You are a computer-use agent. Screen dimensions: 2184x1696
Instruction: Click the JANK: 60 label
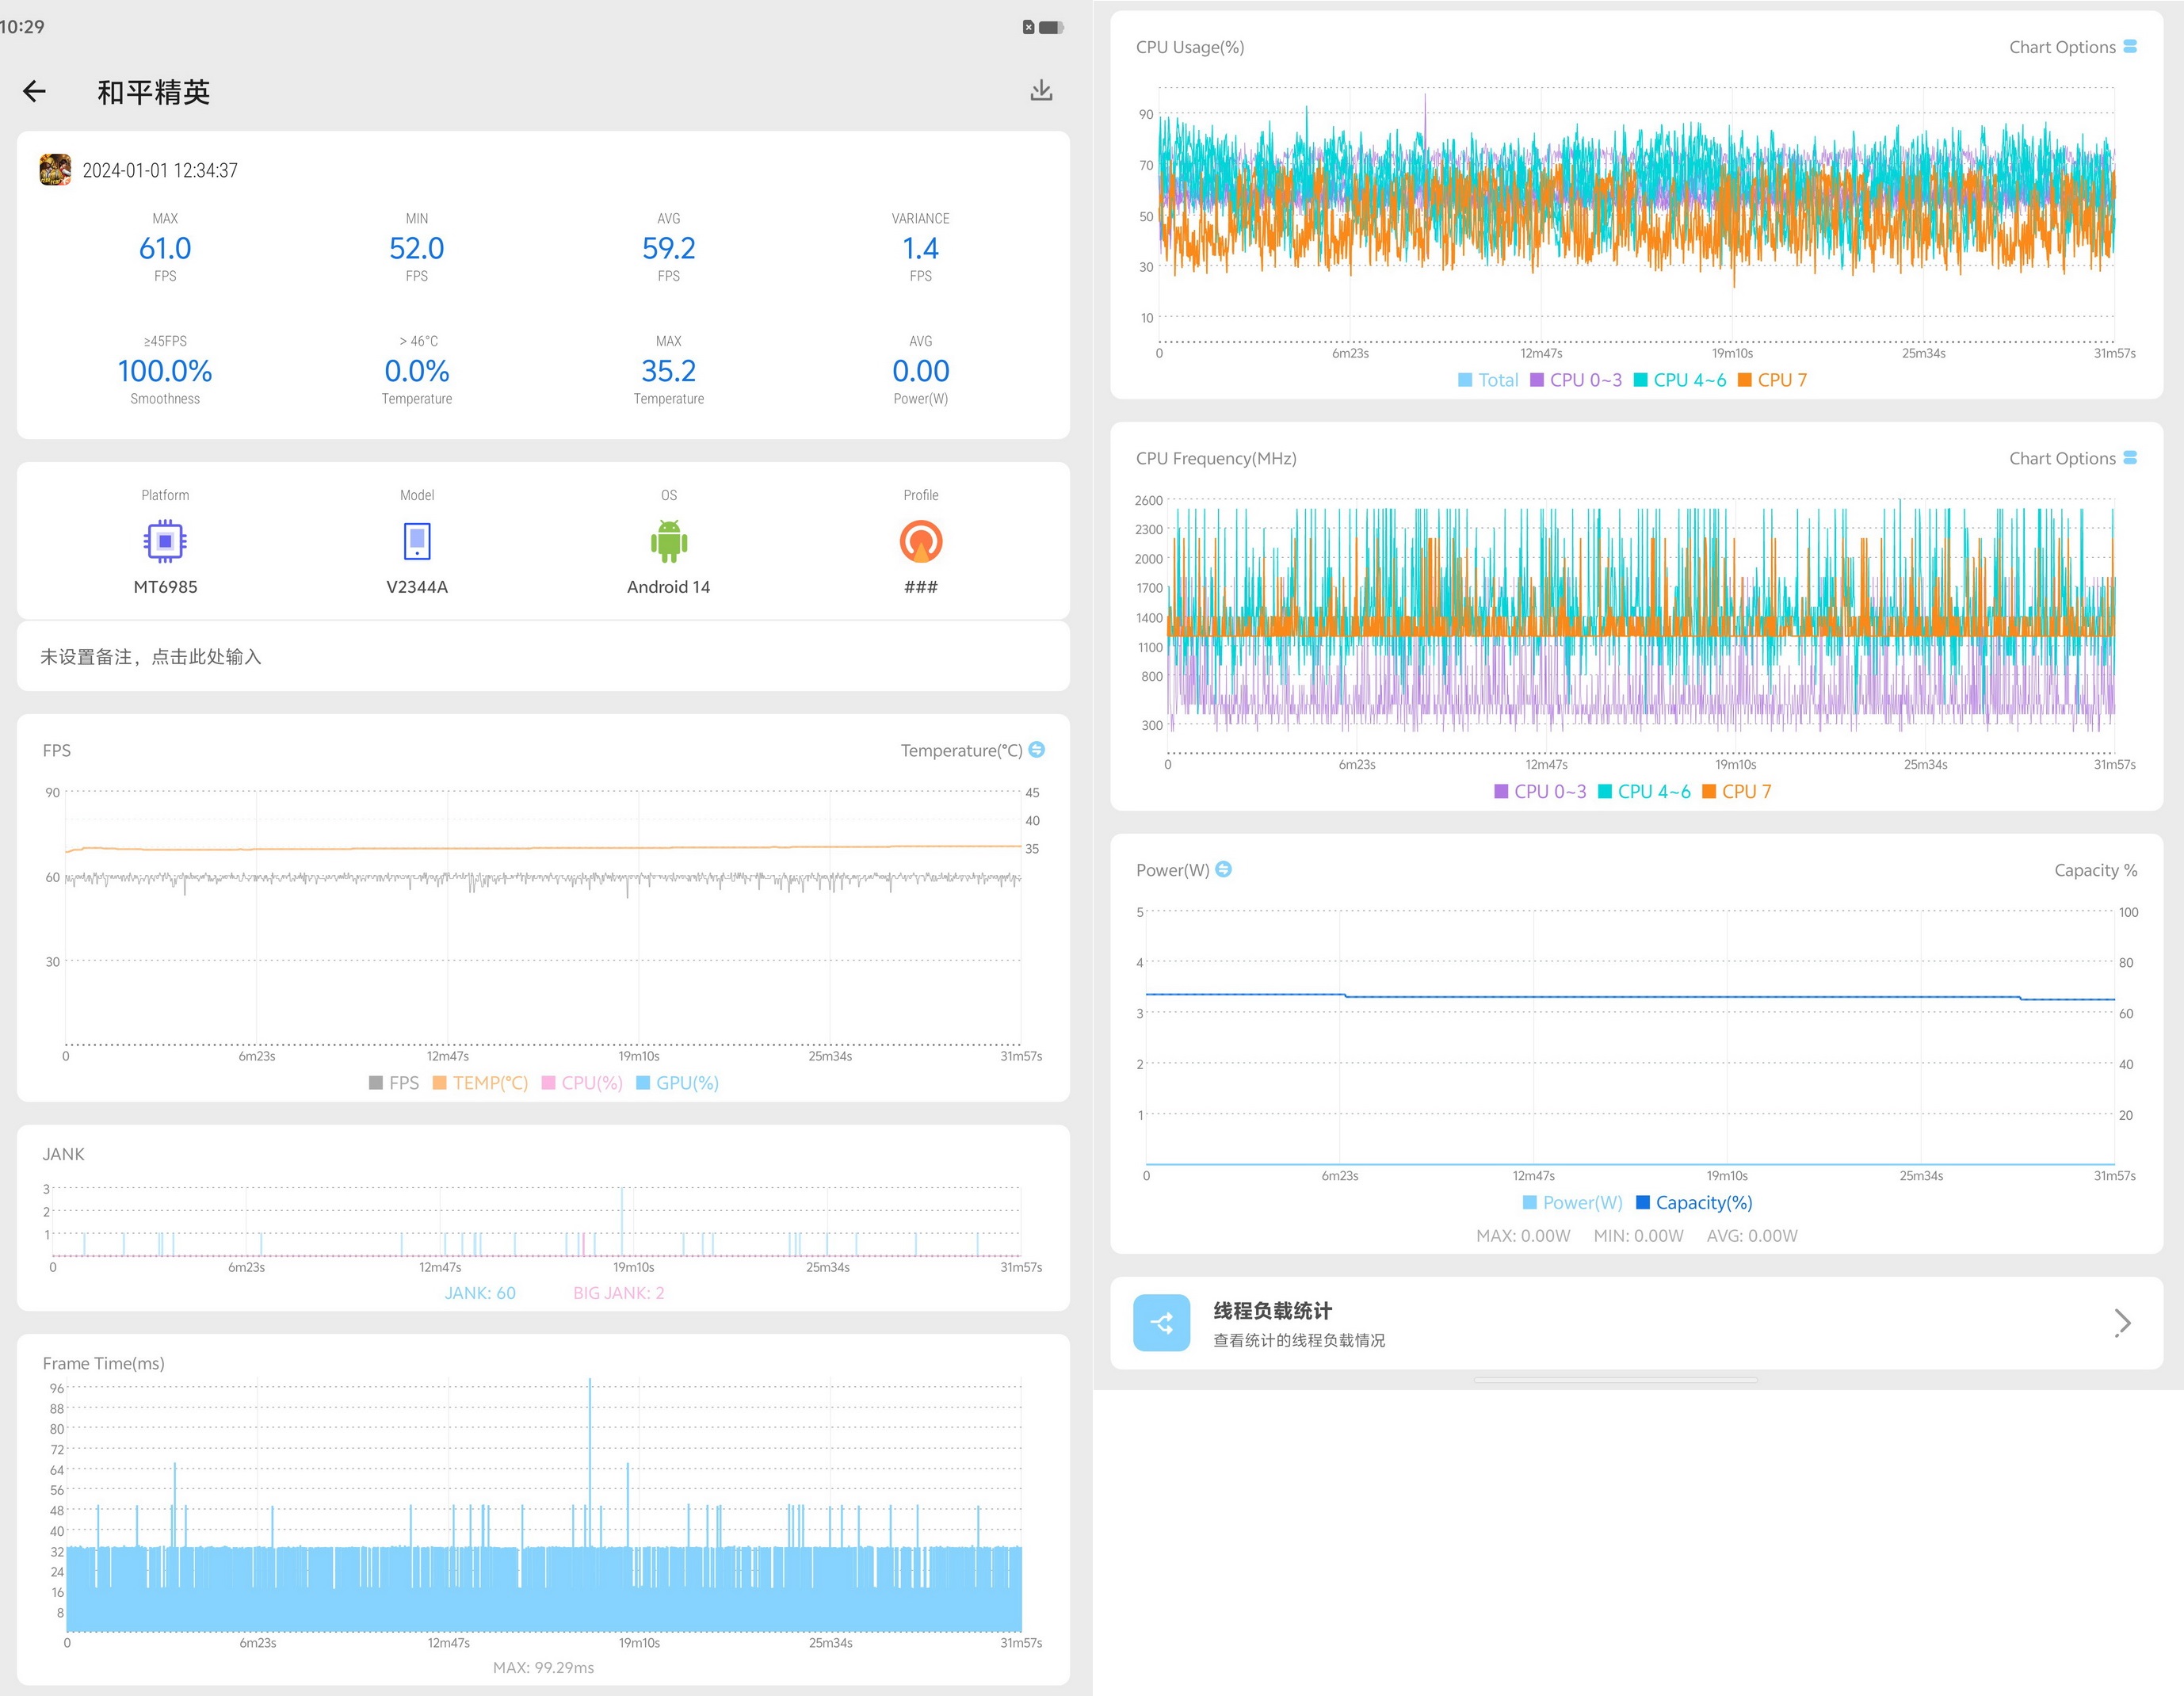[480, 1293]
